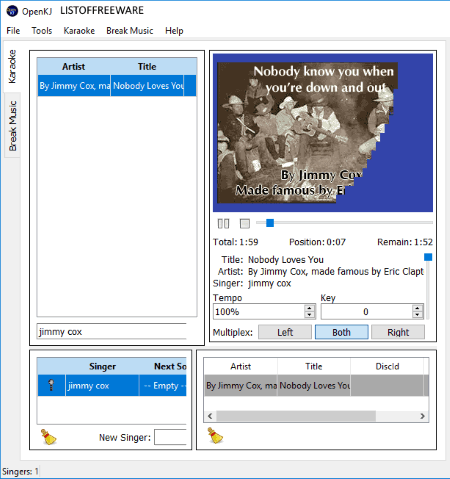Open the File menu
Image resolution: width=450 pixels, height=479 pixels.
pyautogui.click(x=13, y=31)
